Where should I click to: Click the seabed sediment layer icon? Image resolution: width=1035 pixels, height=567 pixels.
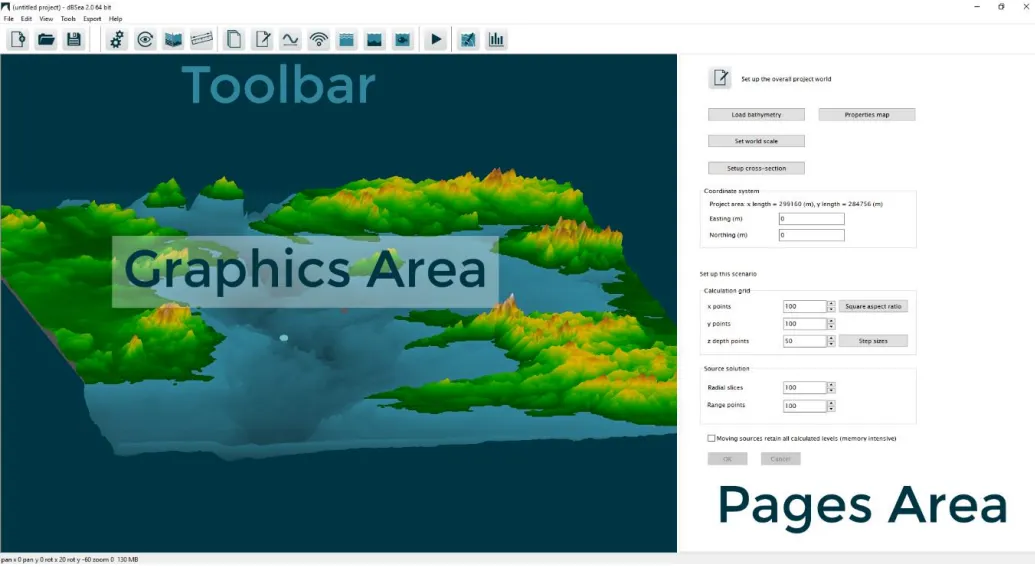click(374, 40)
